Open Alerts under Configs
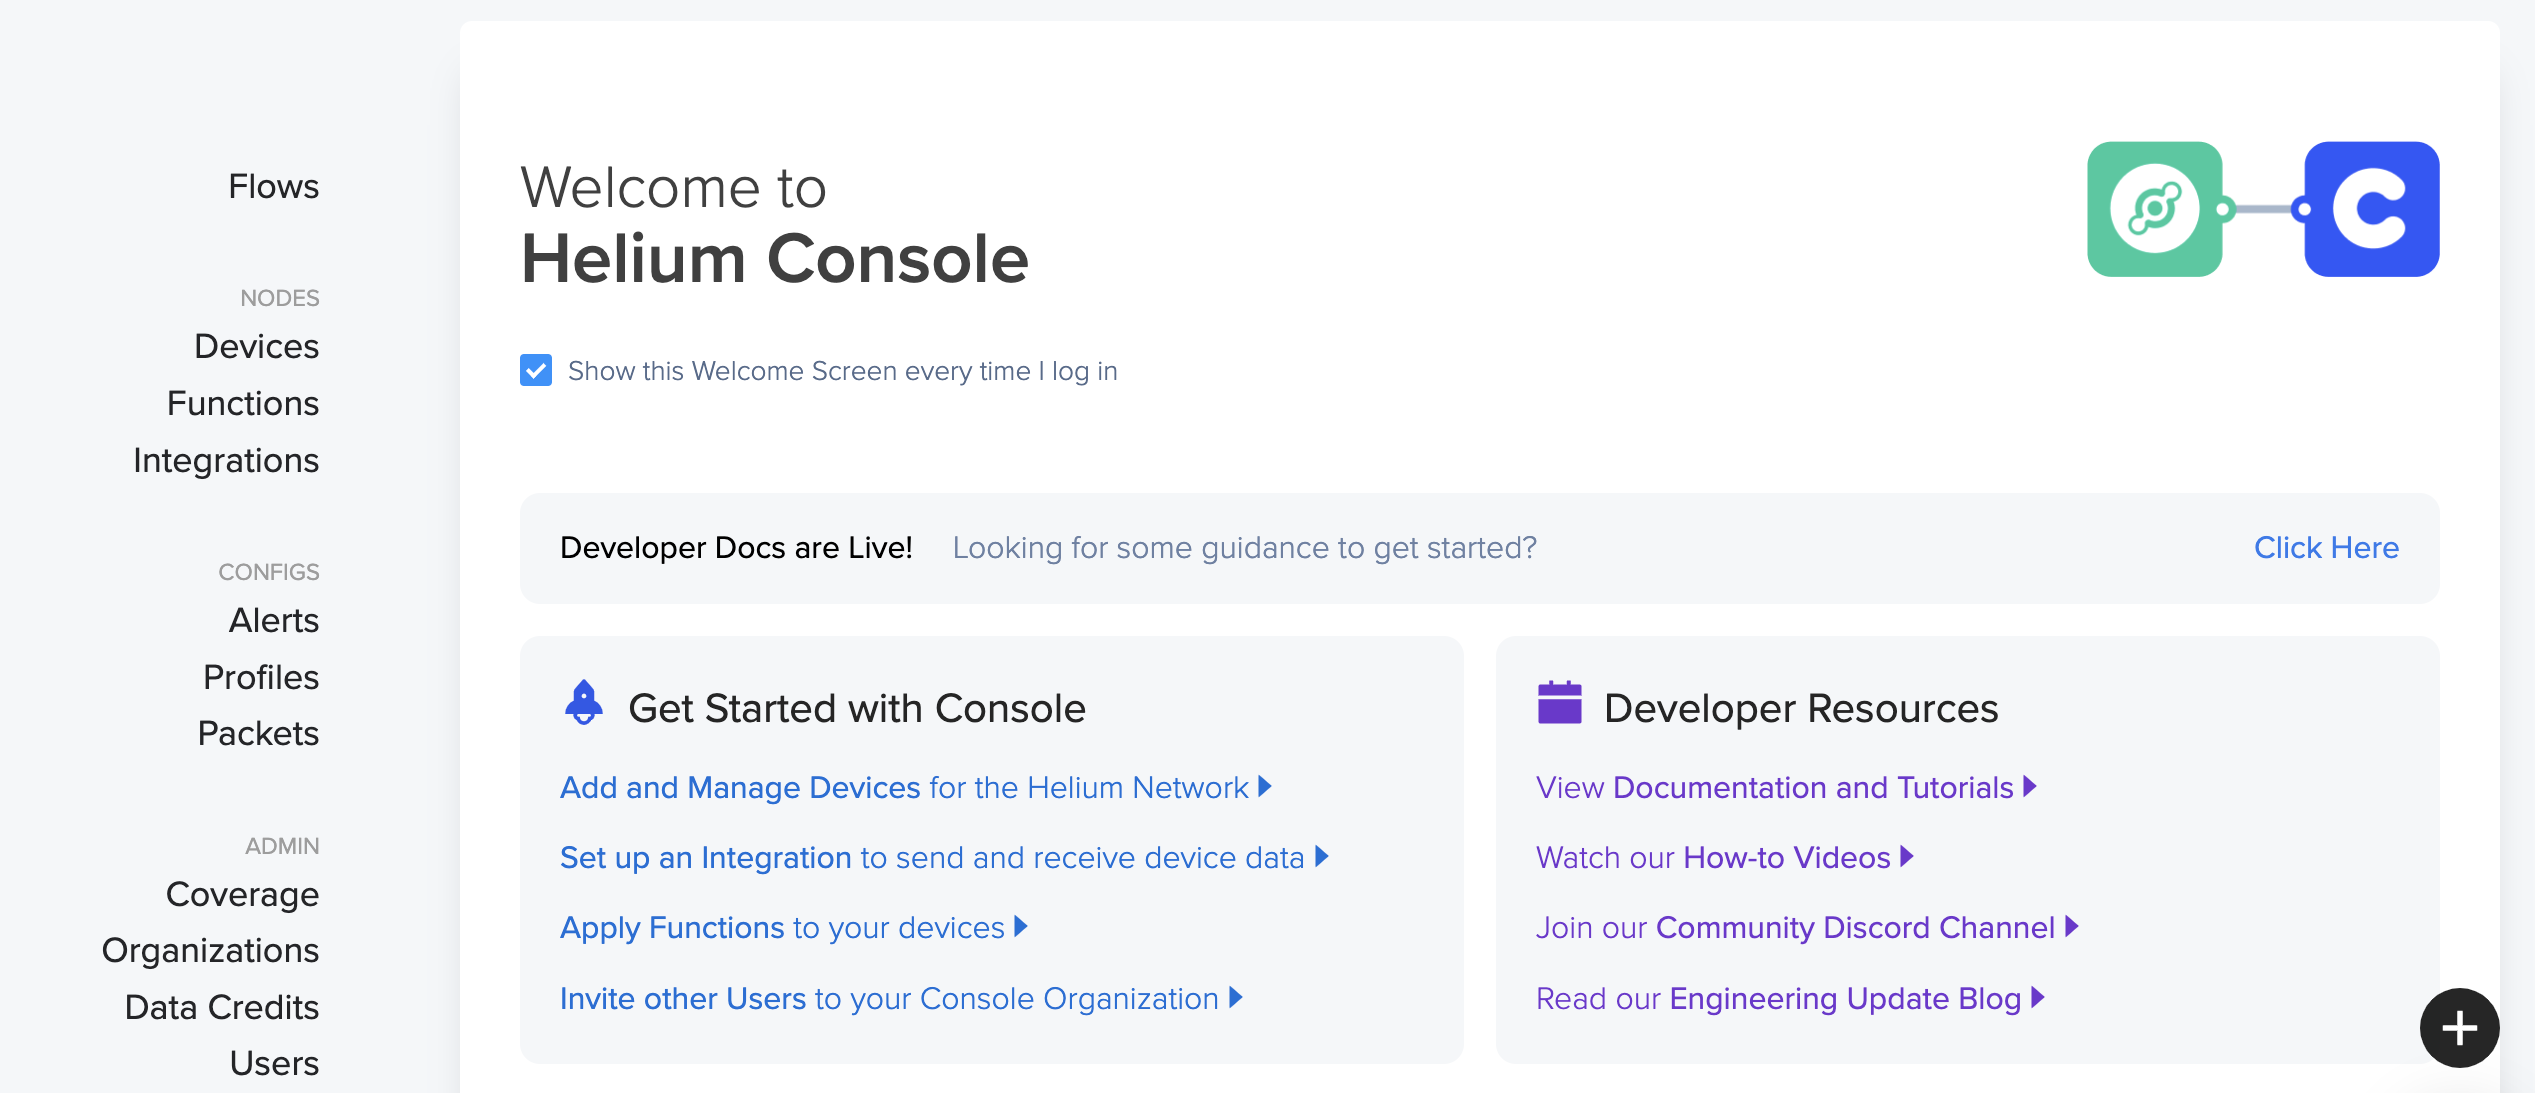Screen dimensions: 2535x1093 (x=274, y=620)
